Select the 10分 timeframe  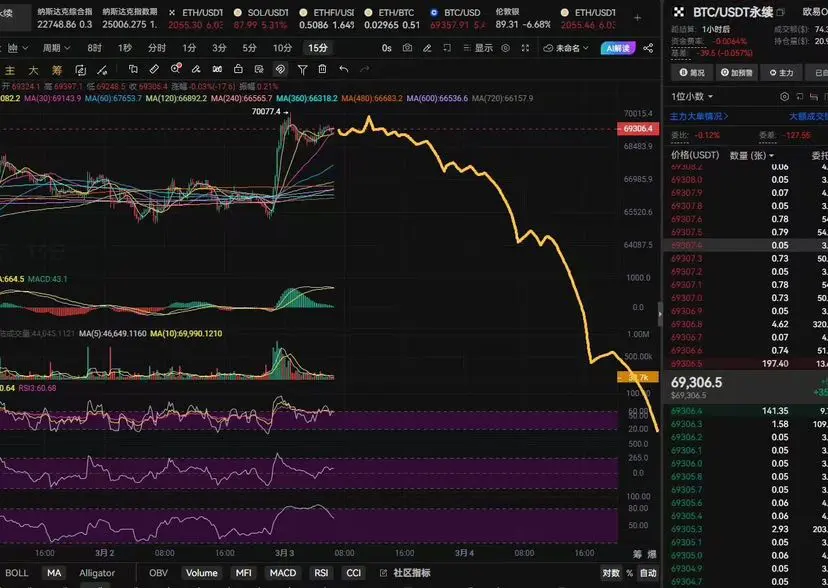283,48
